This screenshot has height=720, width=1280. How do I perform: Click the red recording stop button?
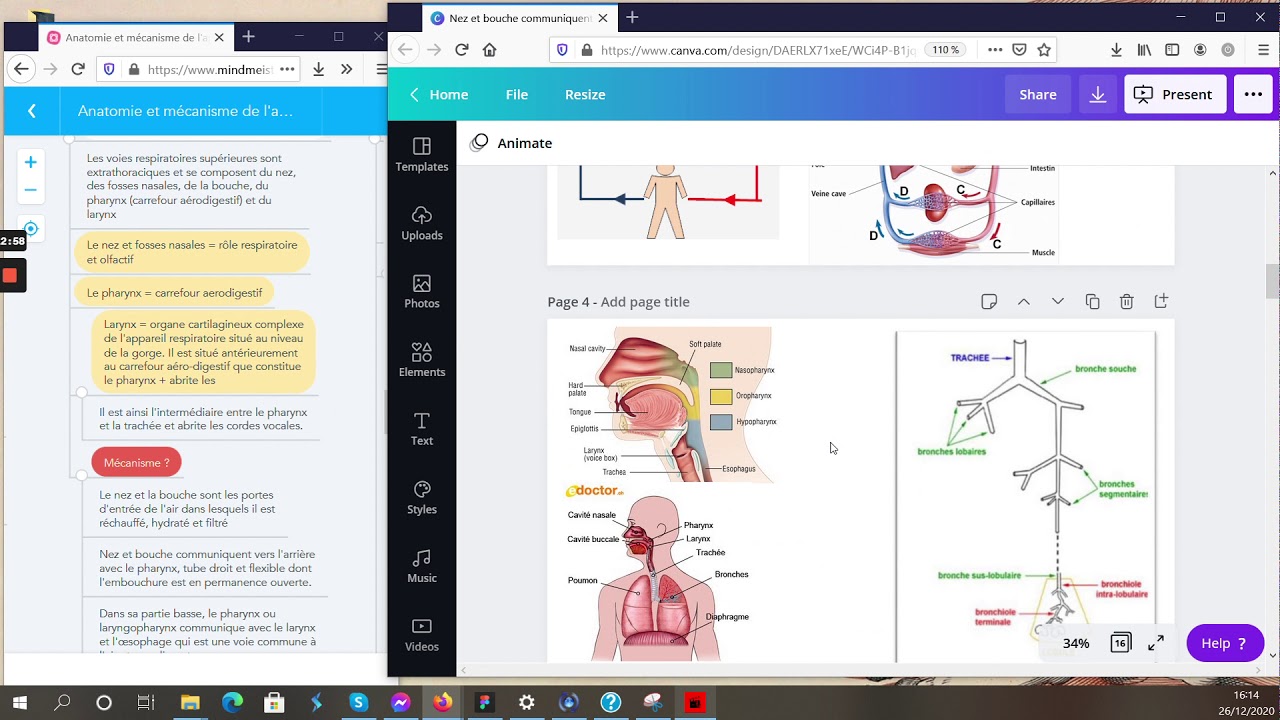point(10,275)
